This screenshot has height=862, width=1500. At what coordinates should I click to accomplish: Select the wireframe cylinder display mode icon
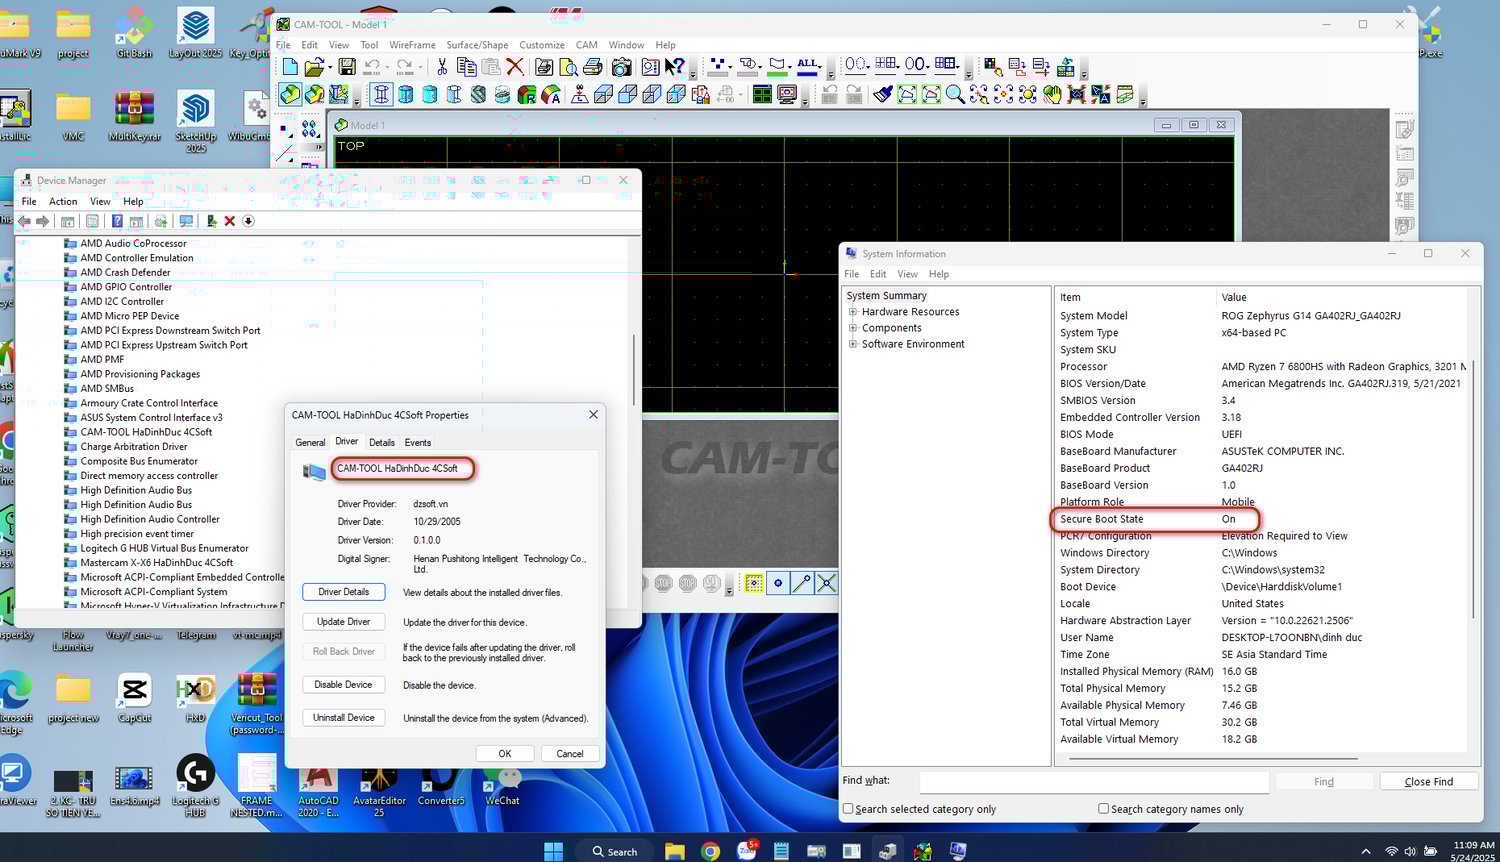click(381, 95)
